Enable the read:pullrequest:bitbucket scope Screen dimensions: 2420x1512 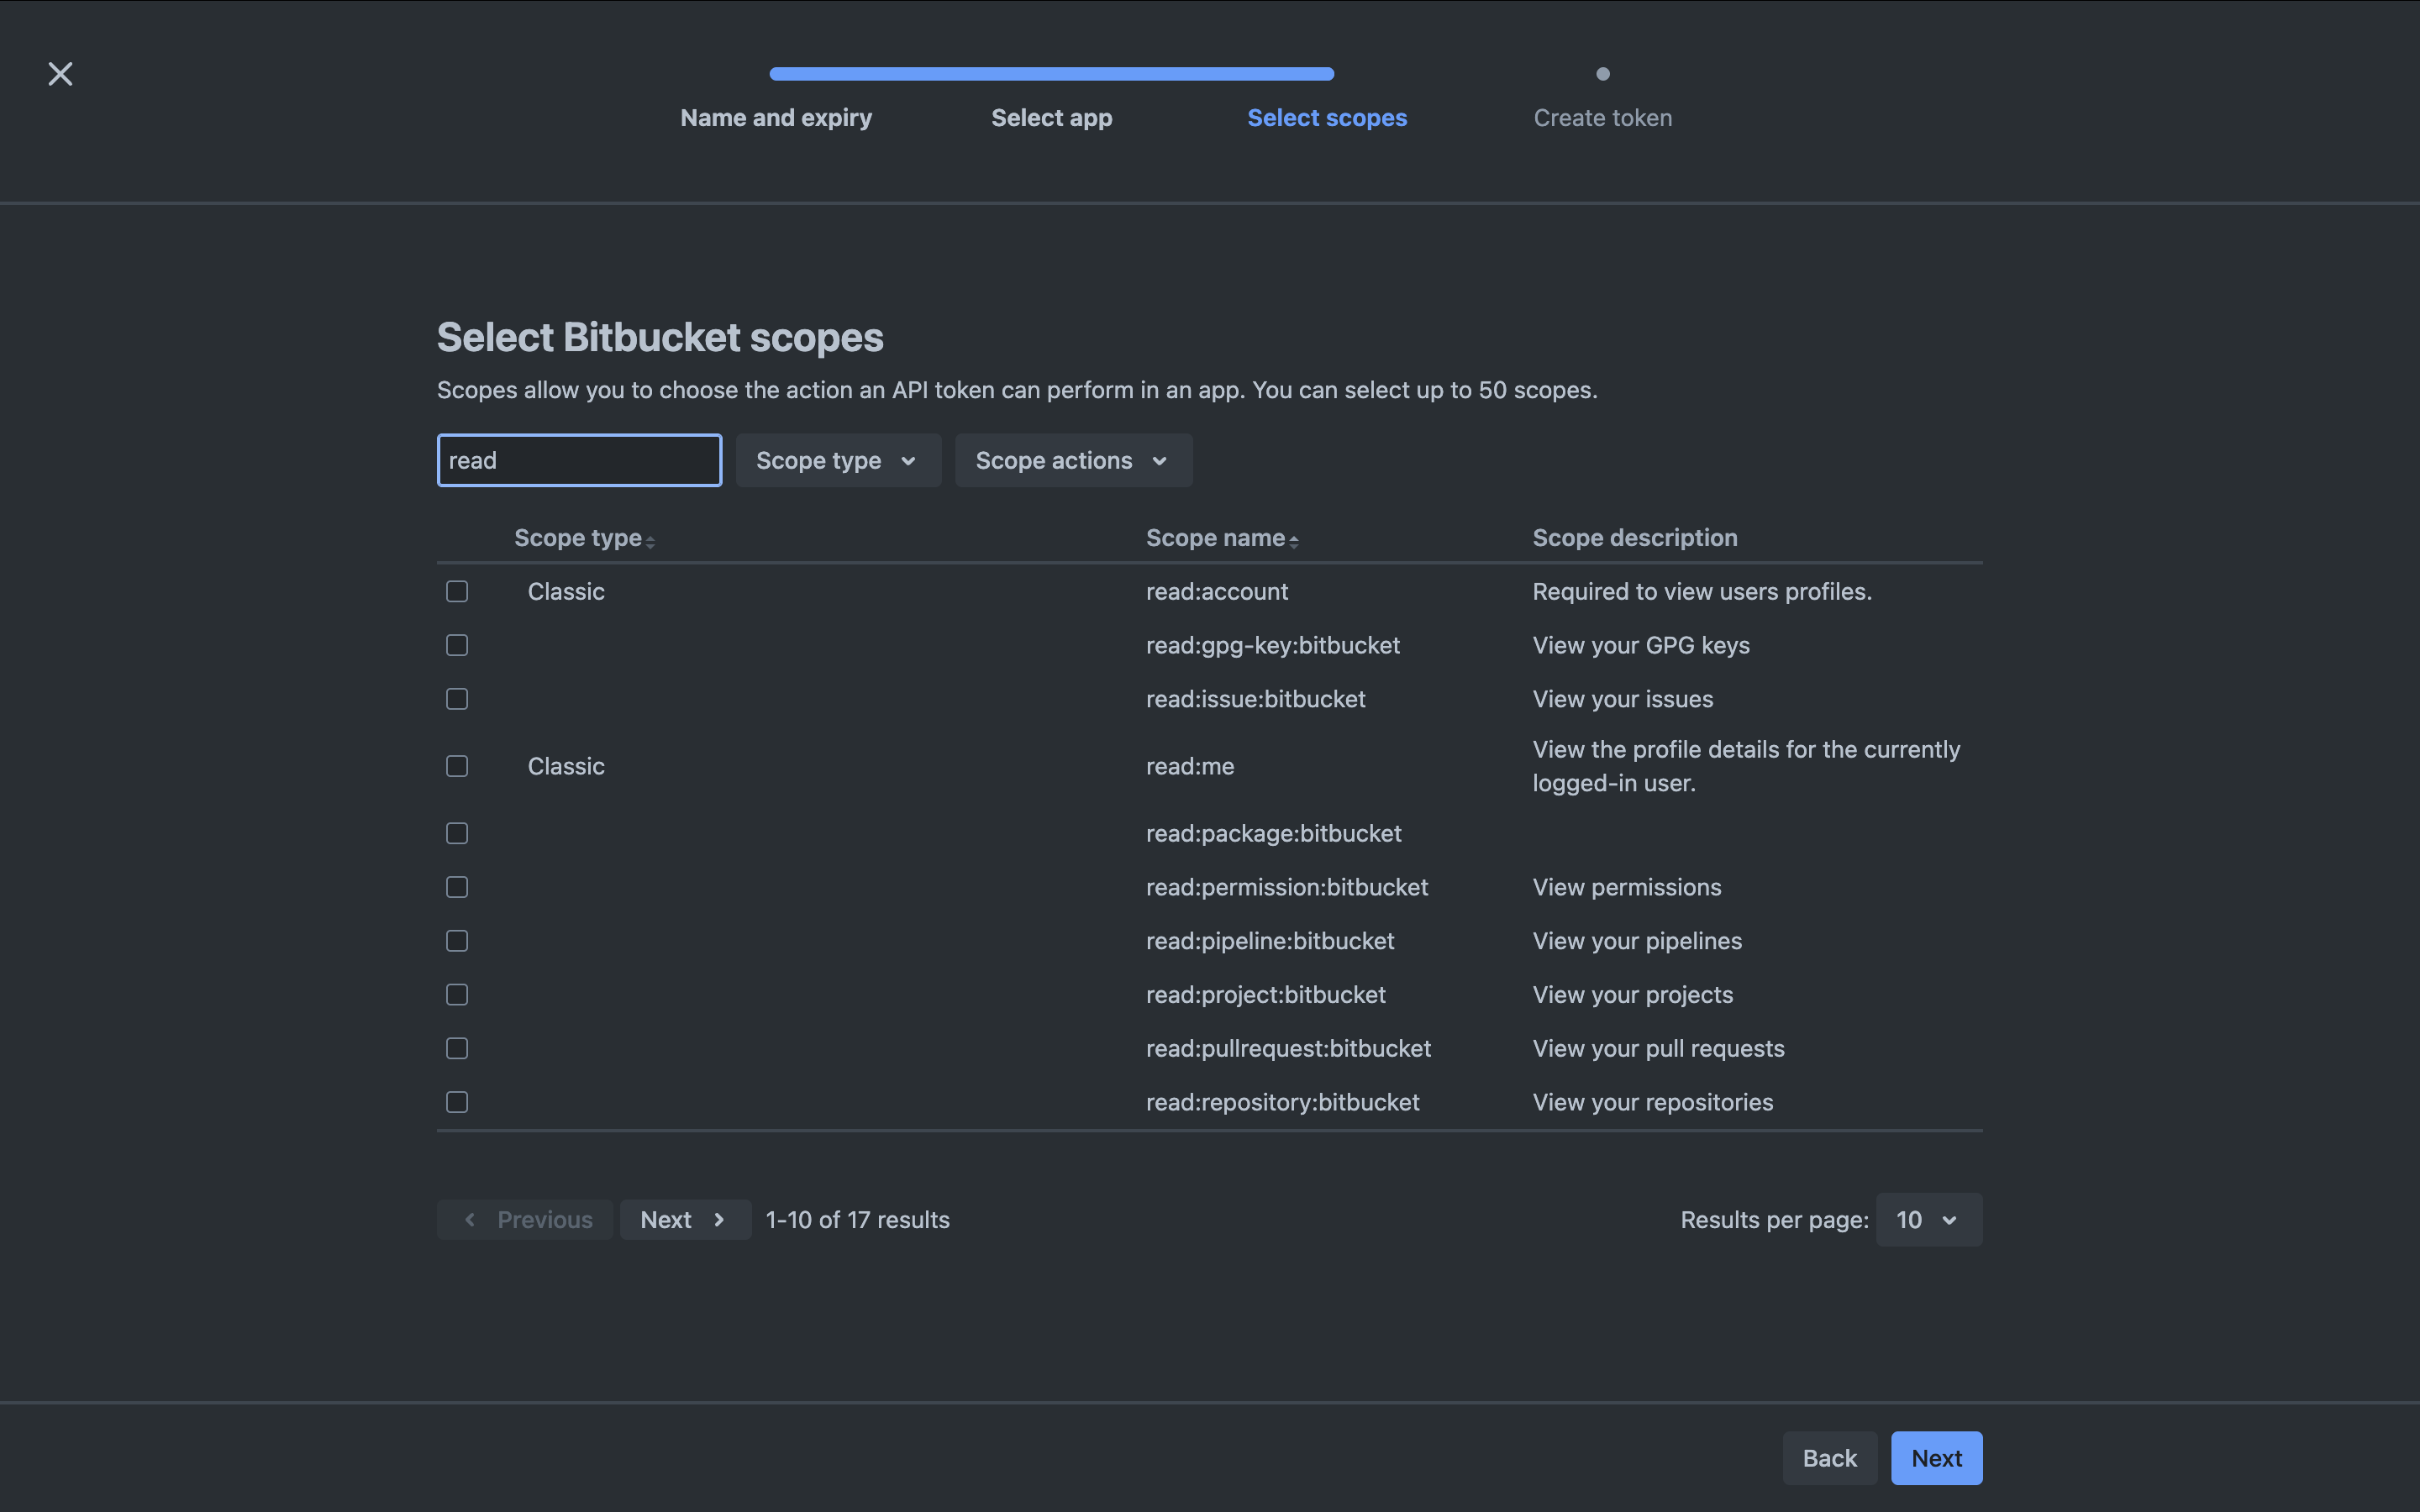tap(456, 1047)
